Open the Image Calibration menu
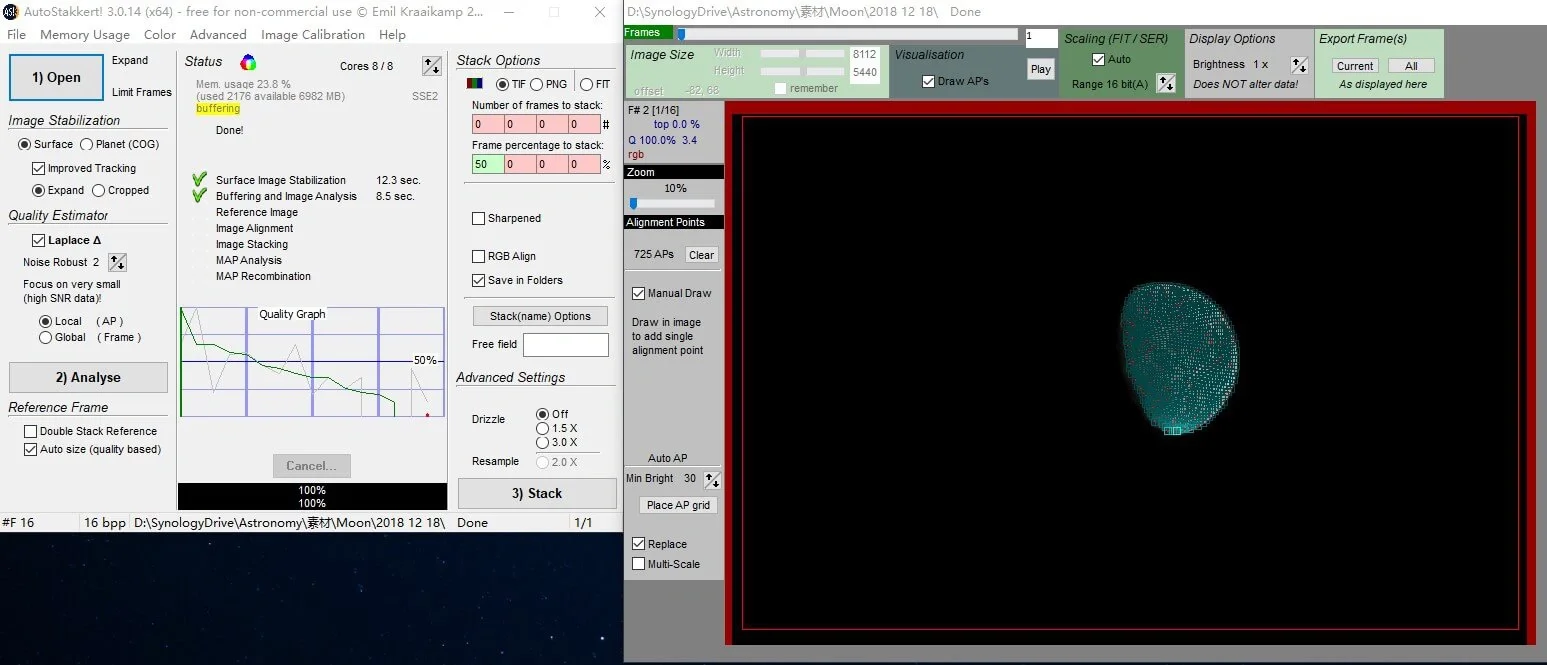This screenshot has width=1547, height=665. click(313, 34)
